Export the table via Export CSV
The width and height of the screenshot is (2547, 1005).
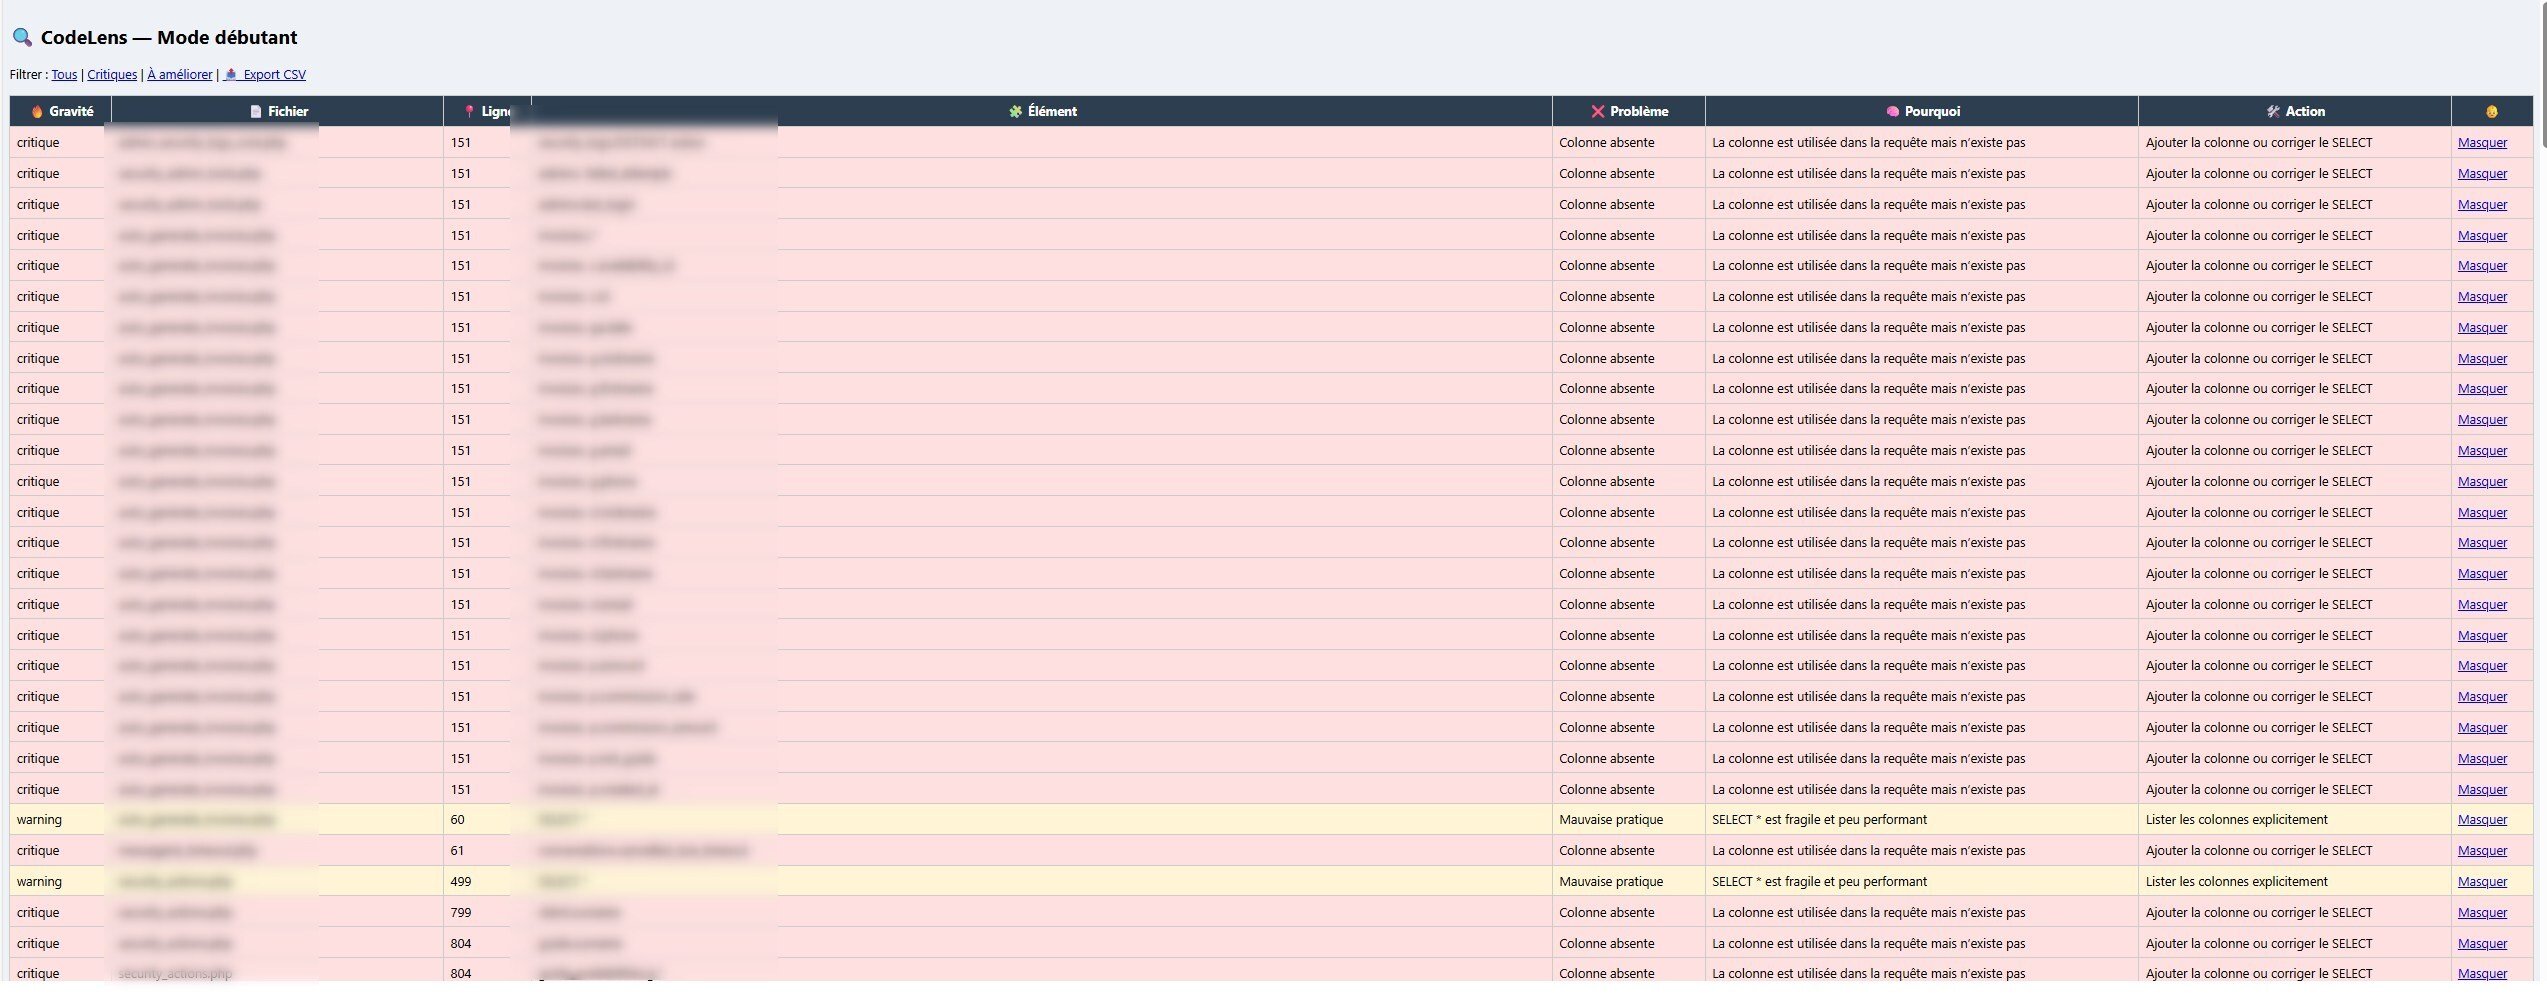pos(273,75)
